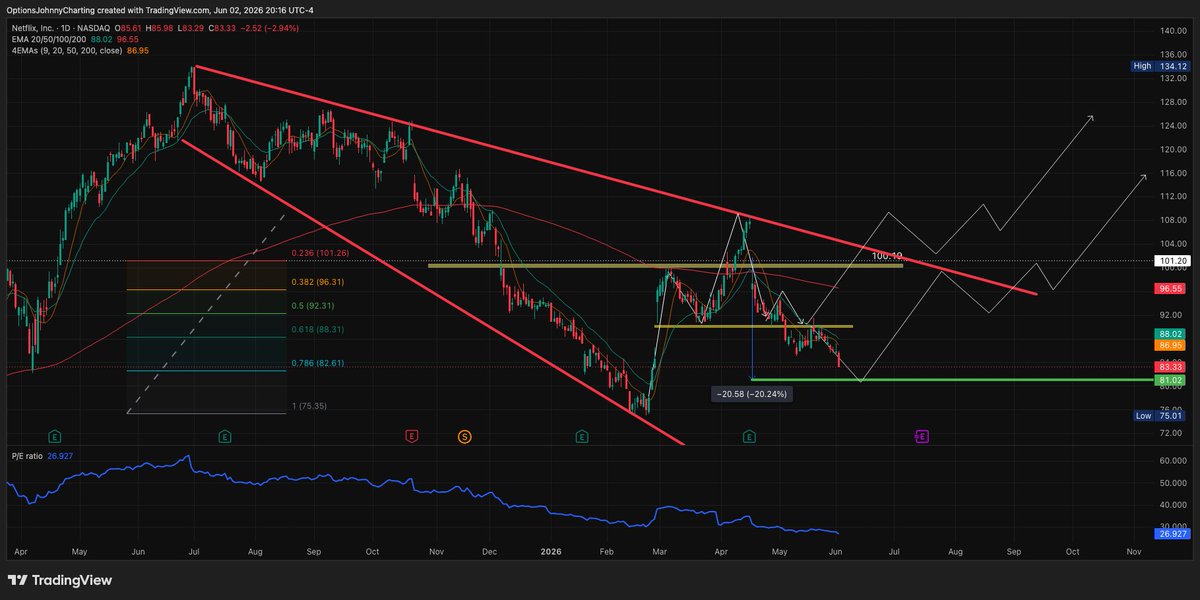
Task: Click the red 83.33 last price label
Action: click(x=1172, y=367)
